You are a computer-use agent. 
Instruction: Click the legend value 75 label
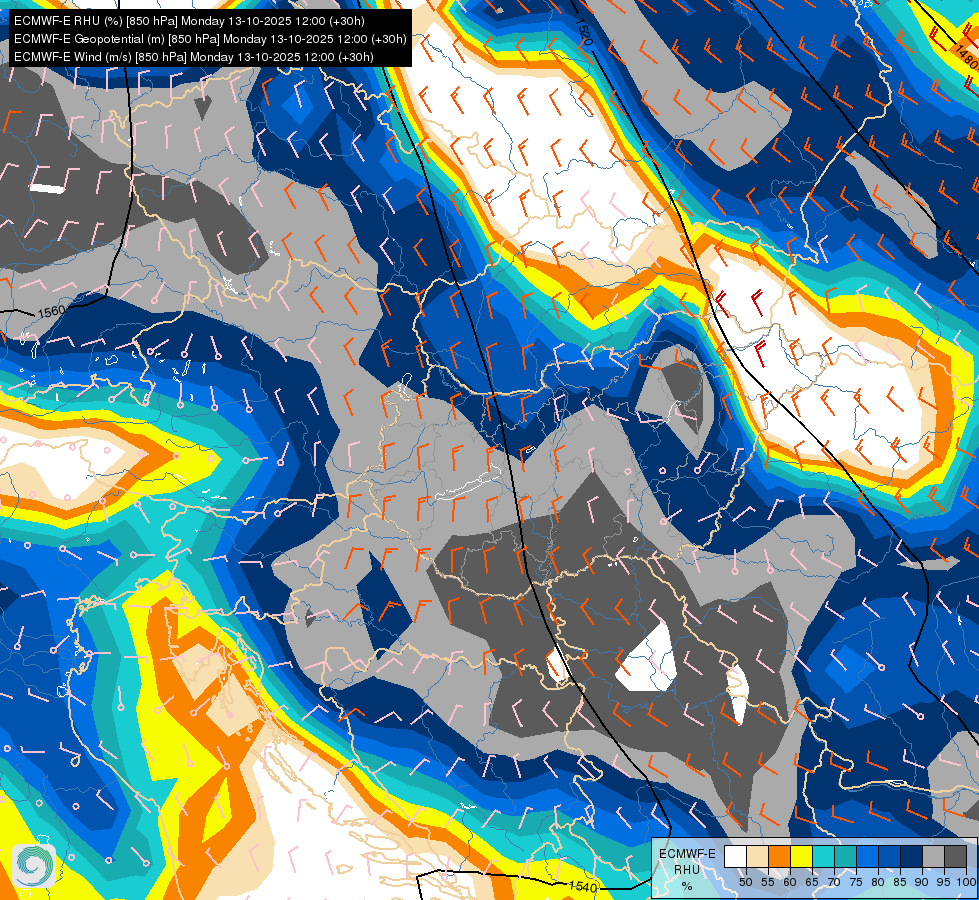pos(856,882)
